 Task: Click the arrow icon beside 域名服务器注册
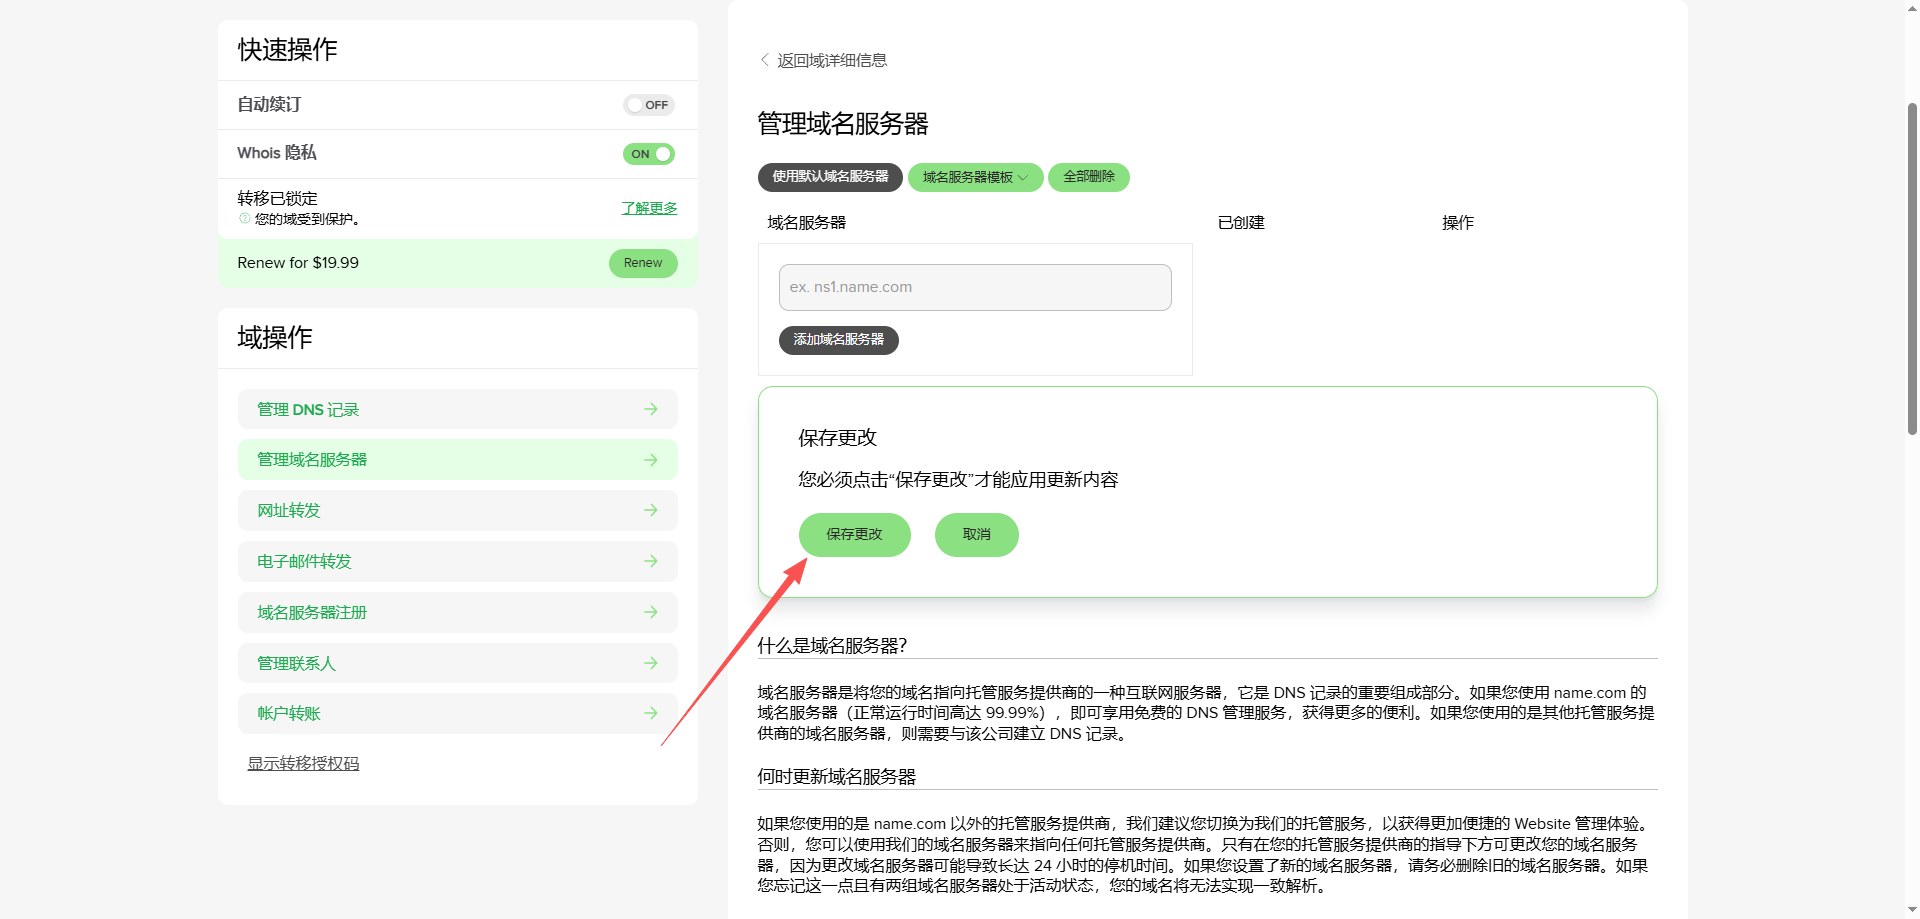(x=651, y=612)
